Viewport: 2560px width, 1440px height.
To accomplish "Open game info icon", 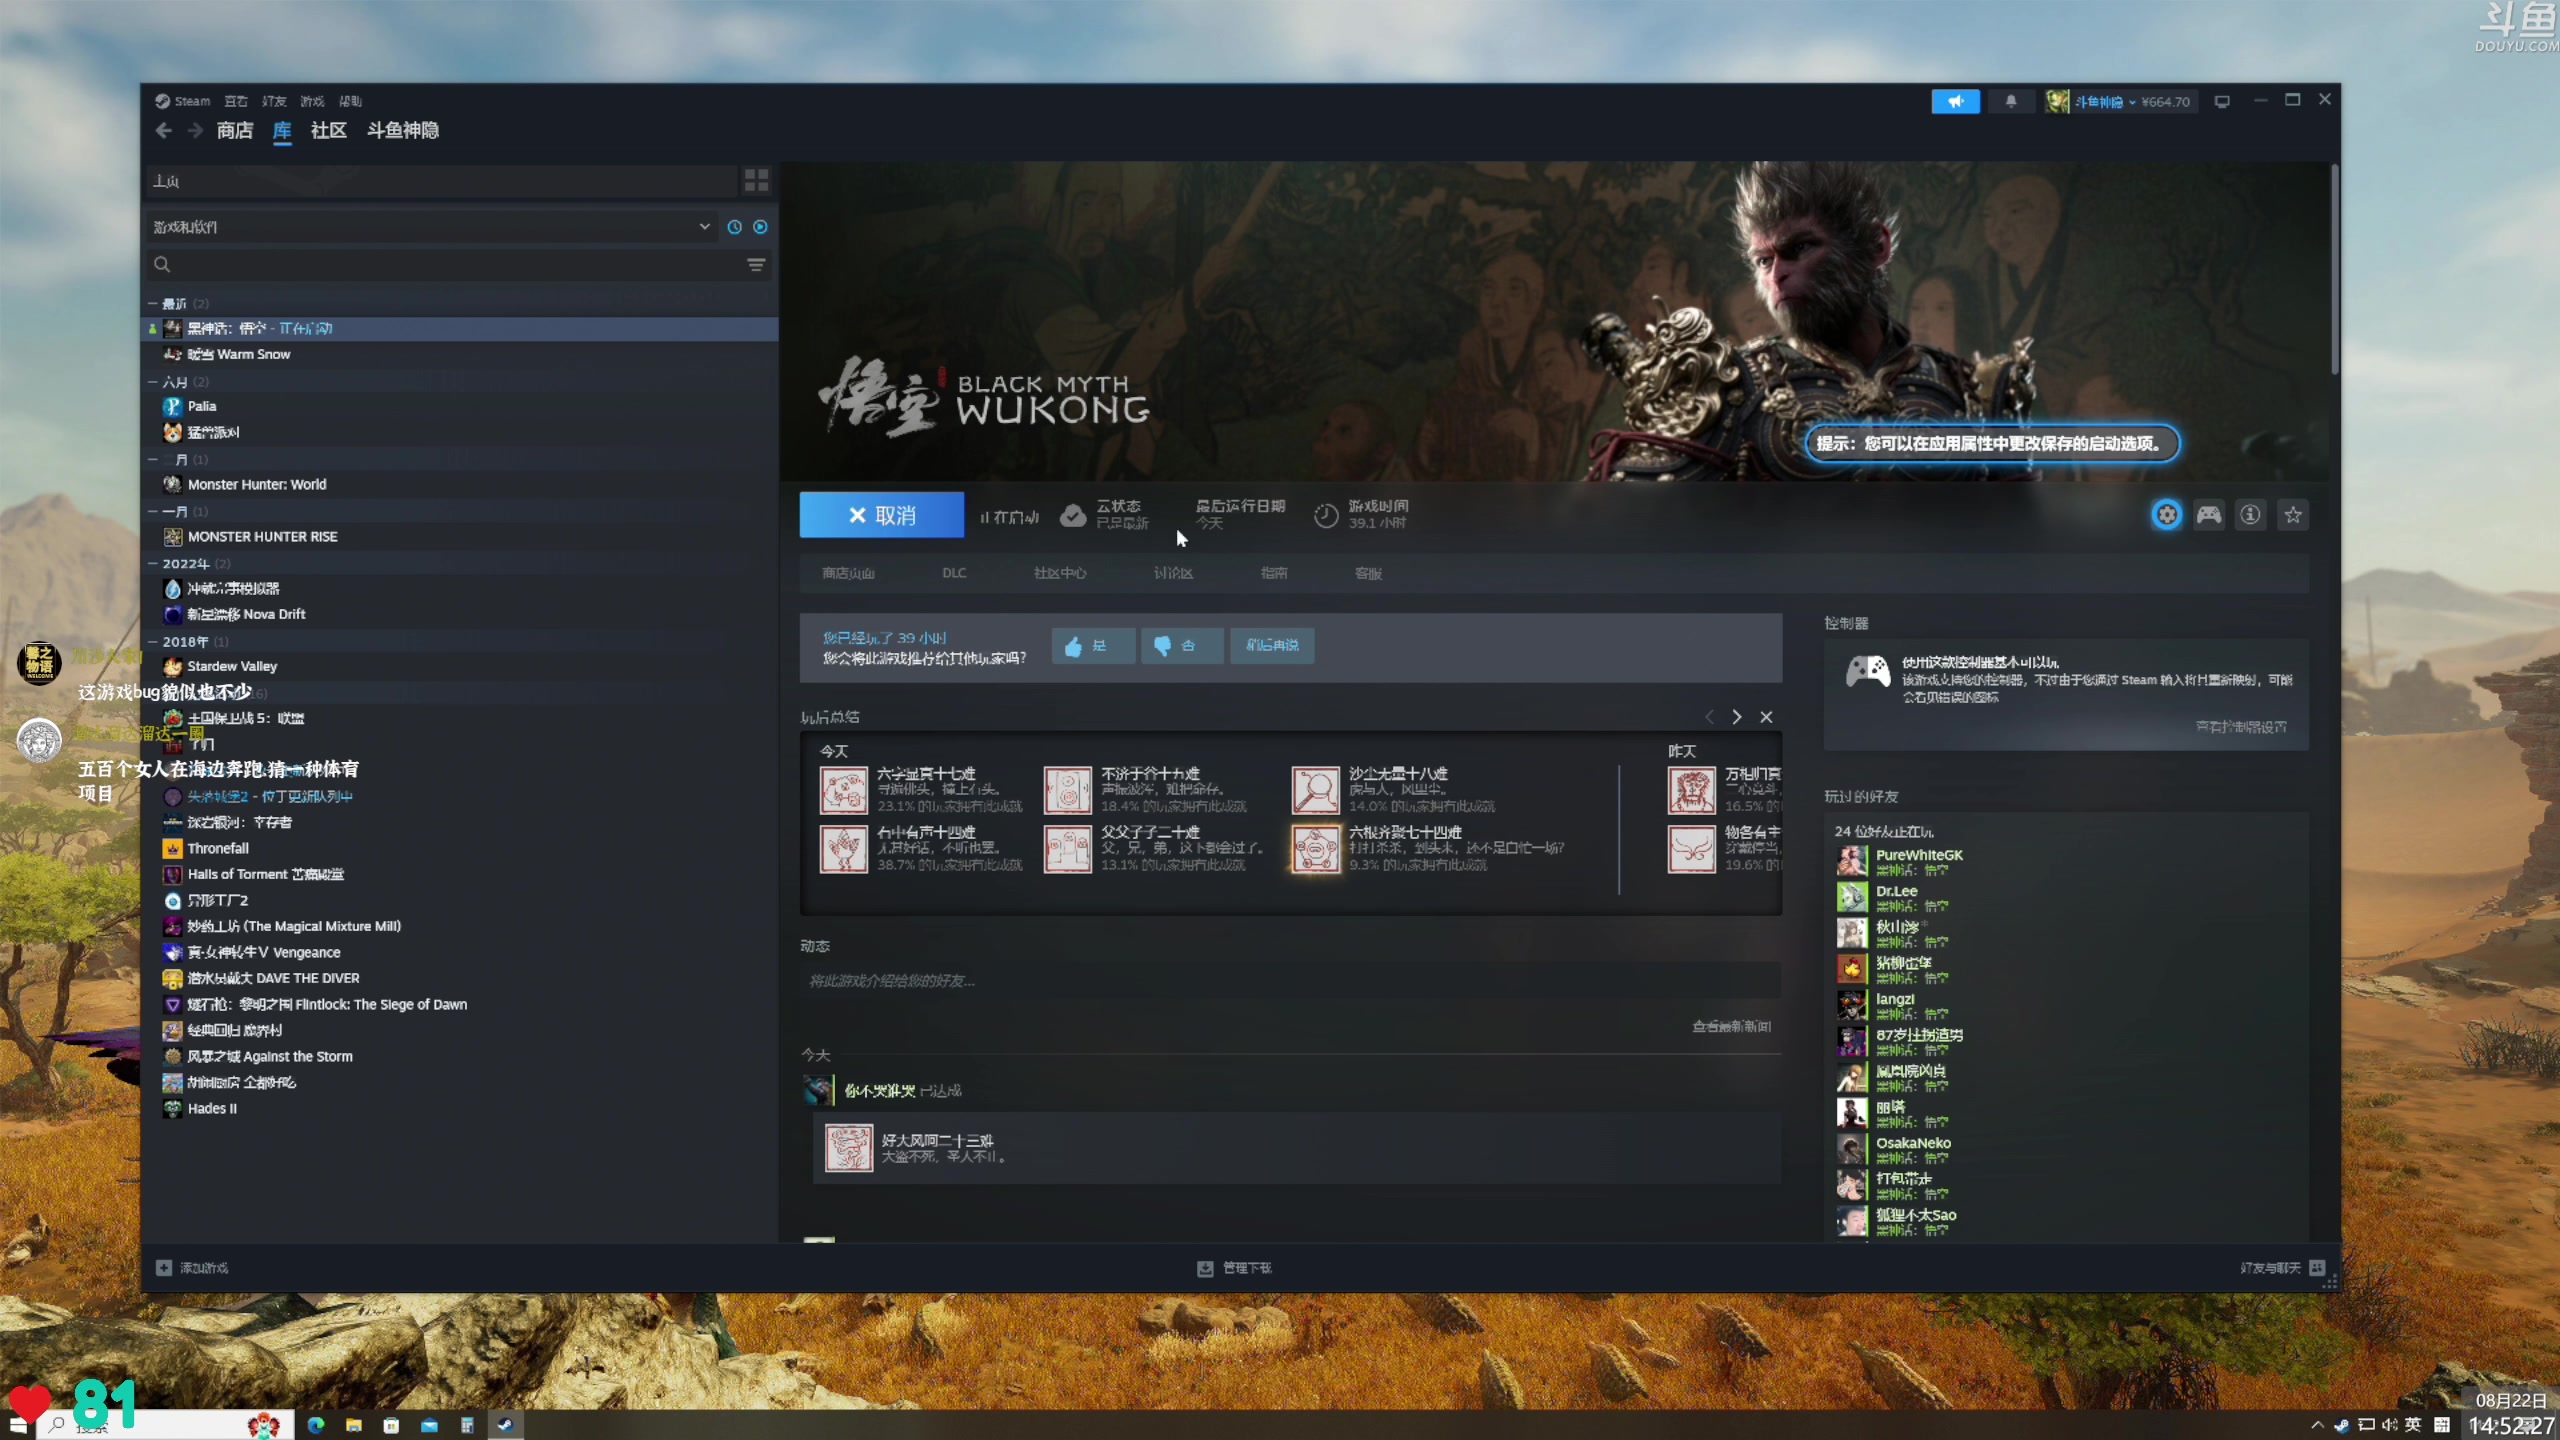I will [2250, 515].
